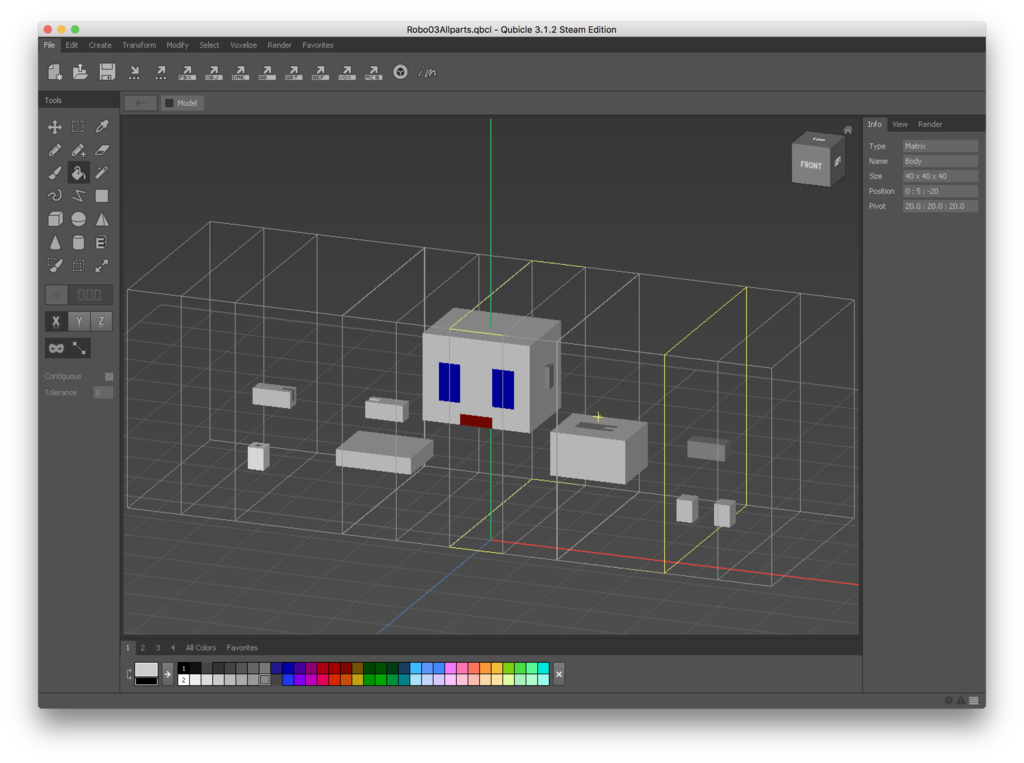Choose the sphere primitive tool
The image size is (1024, 763).
[x=78, y=219]
